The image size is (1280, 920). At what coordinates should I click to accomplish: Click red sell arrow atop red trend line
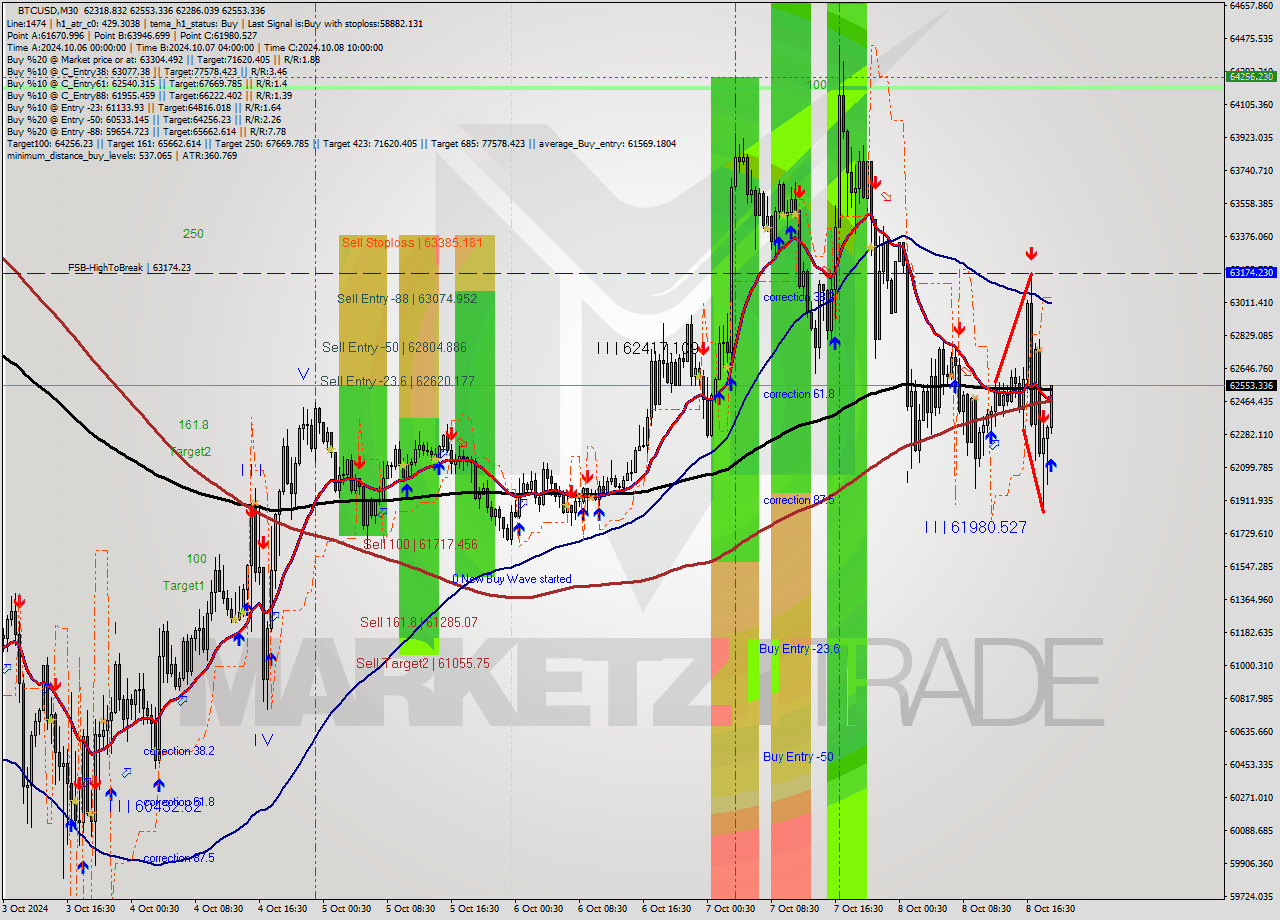point(1031,254)
